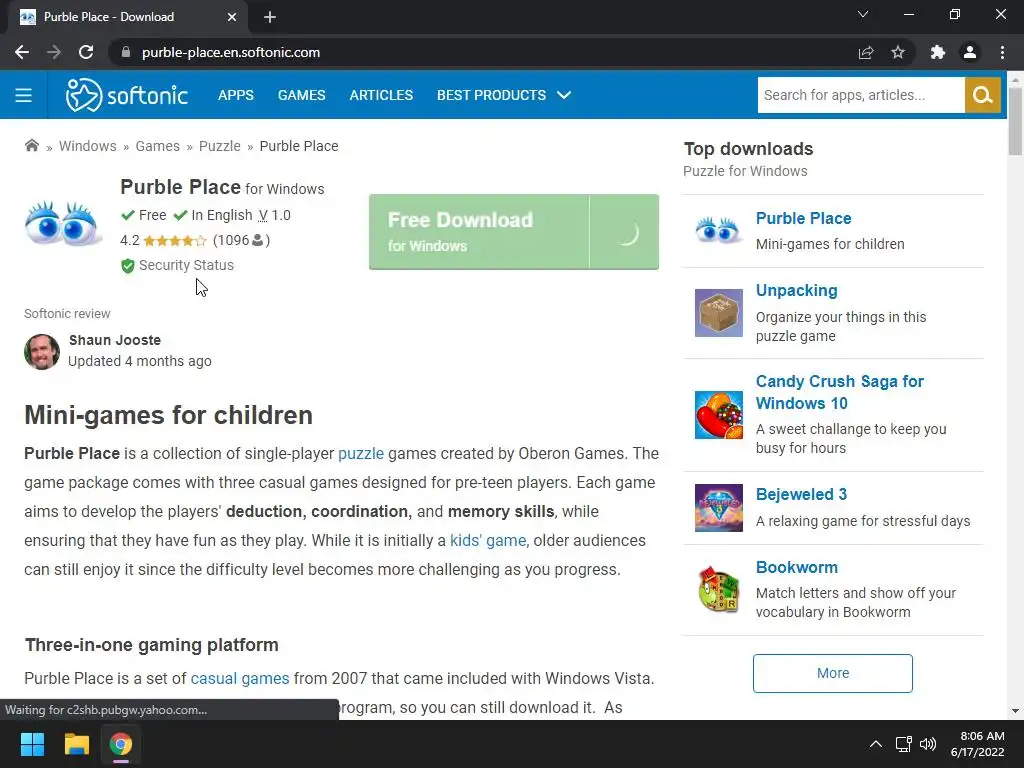Click the Bejeweled 3 icon
This screenshot has height=768, width=1024.
pos(718,507)
